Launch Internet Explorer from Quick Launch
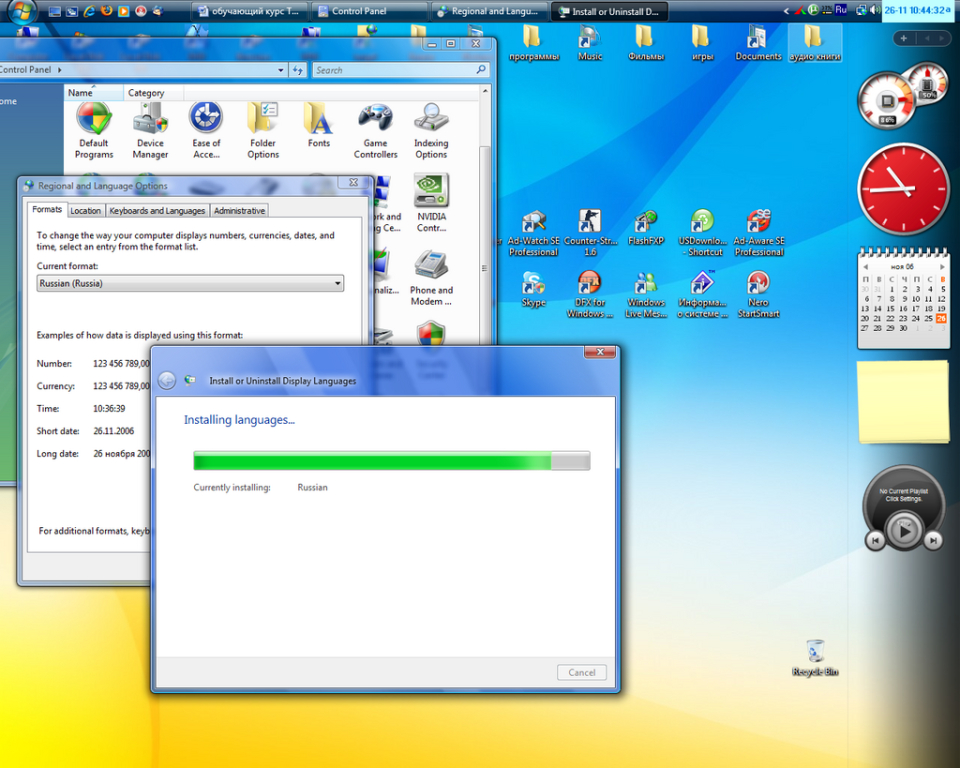Image resolution: width=960 pixels, height=768 pixels. tap(89, 10)
